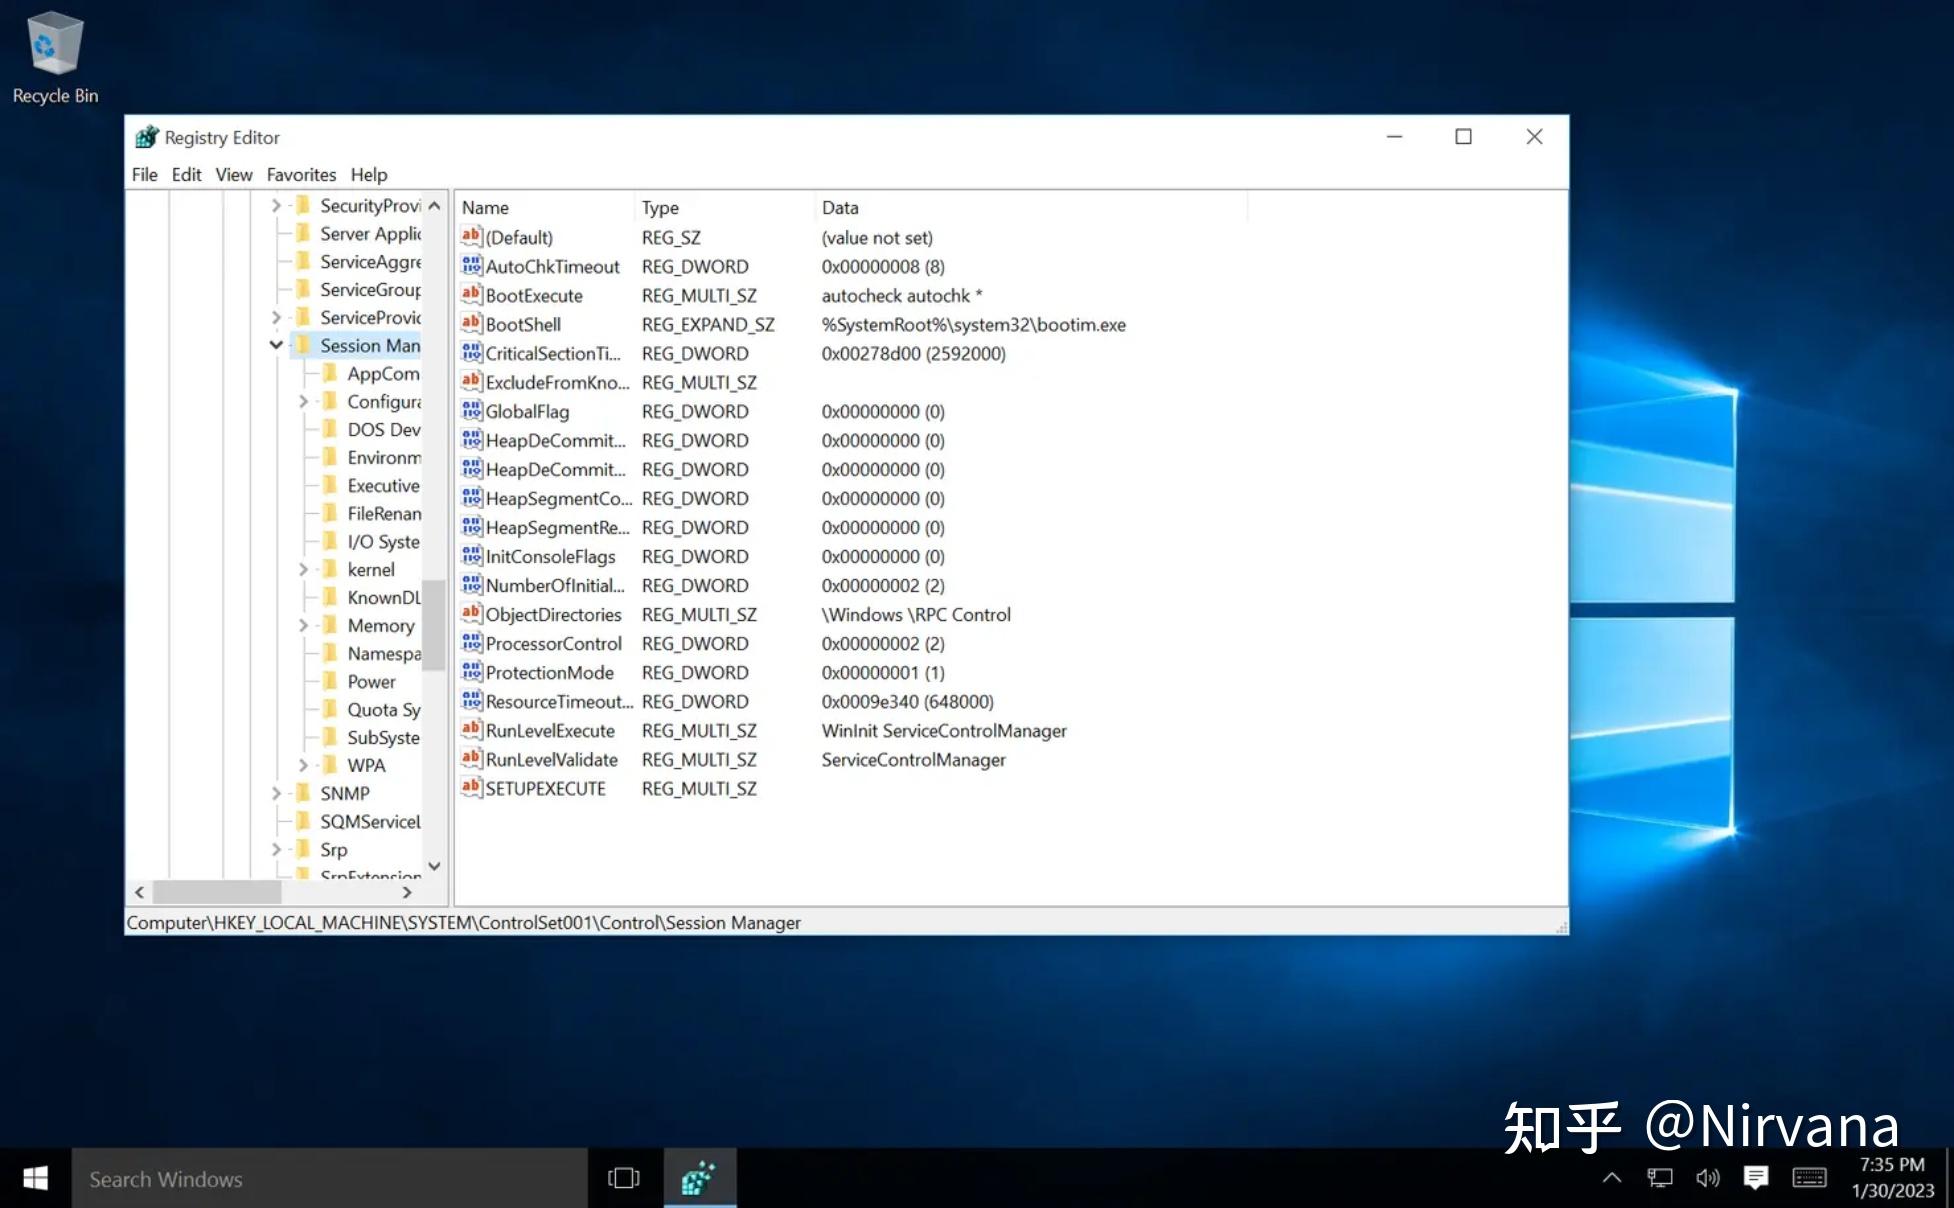Collapse the Session Manager tree node
This screenshot has height=1208, width=1954.
coord(274,345)
